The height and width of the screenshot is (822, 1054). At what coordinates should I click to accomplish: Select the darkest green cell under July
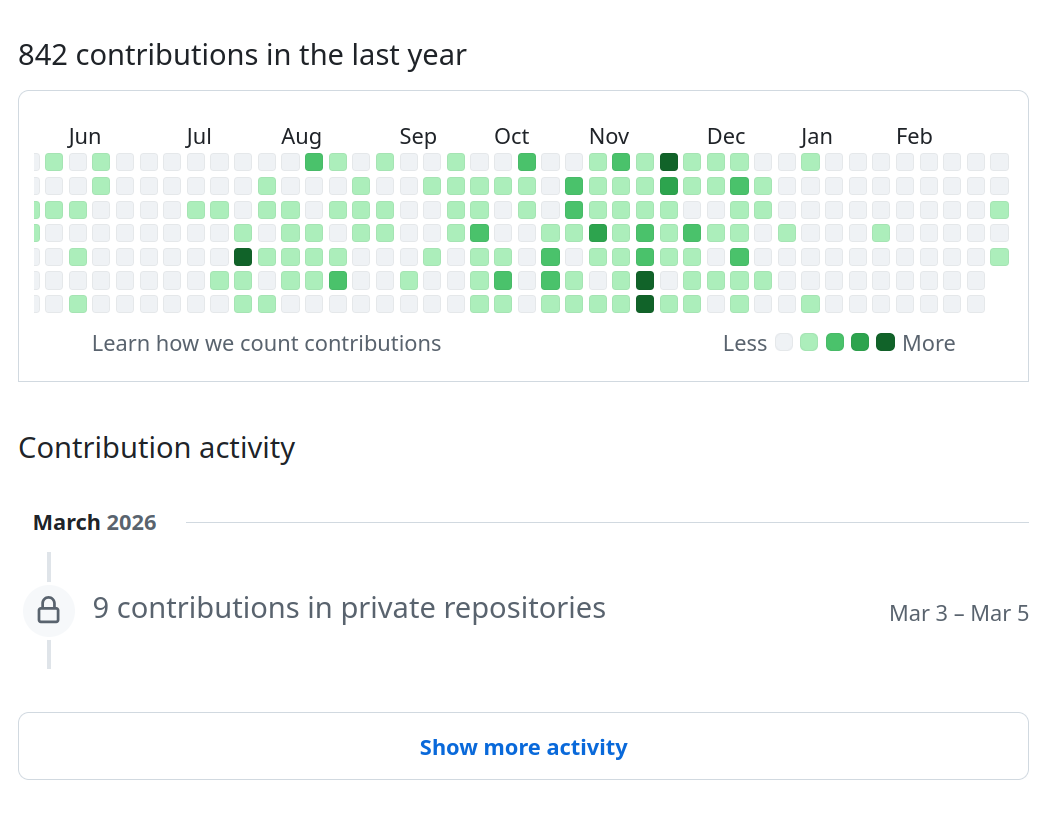[243, 257]
